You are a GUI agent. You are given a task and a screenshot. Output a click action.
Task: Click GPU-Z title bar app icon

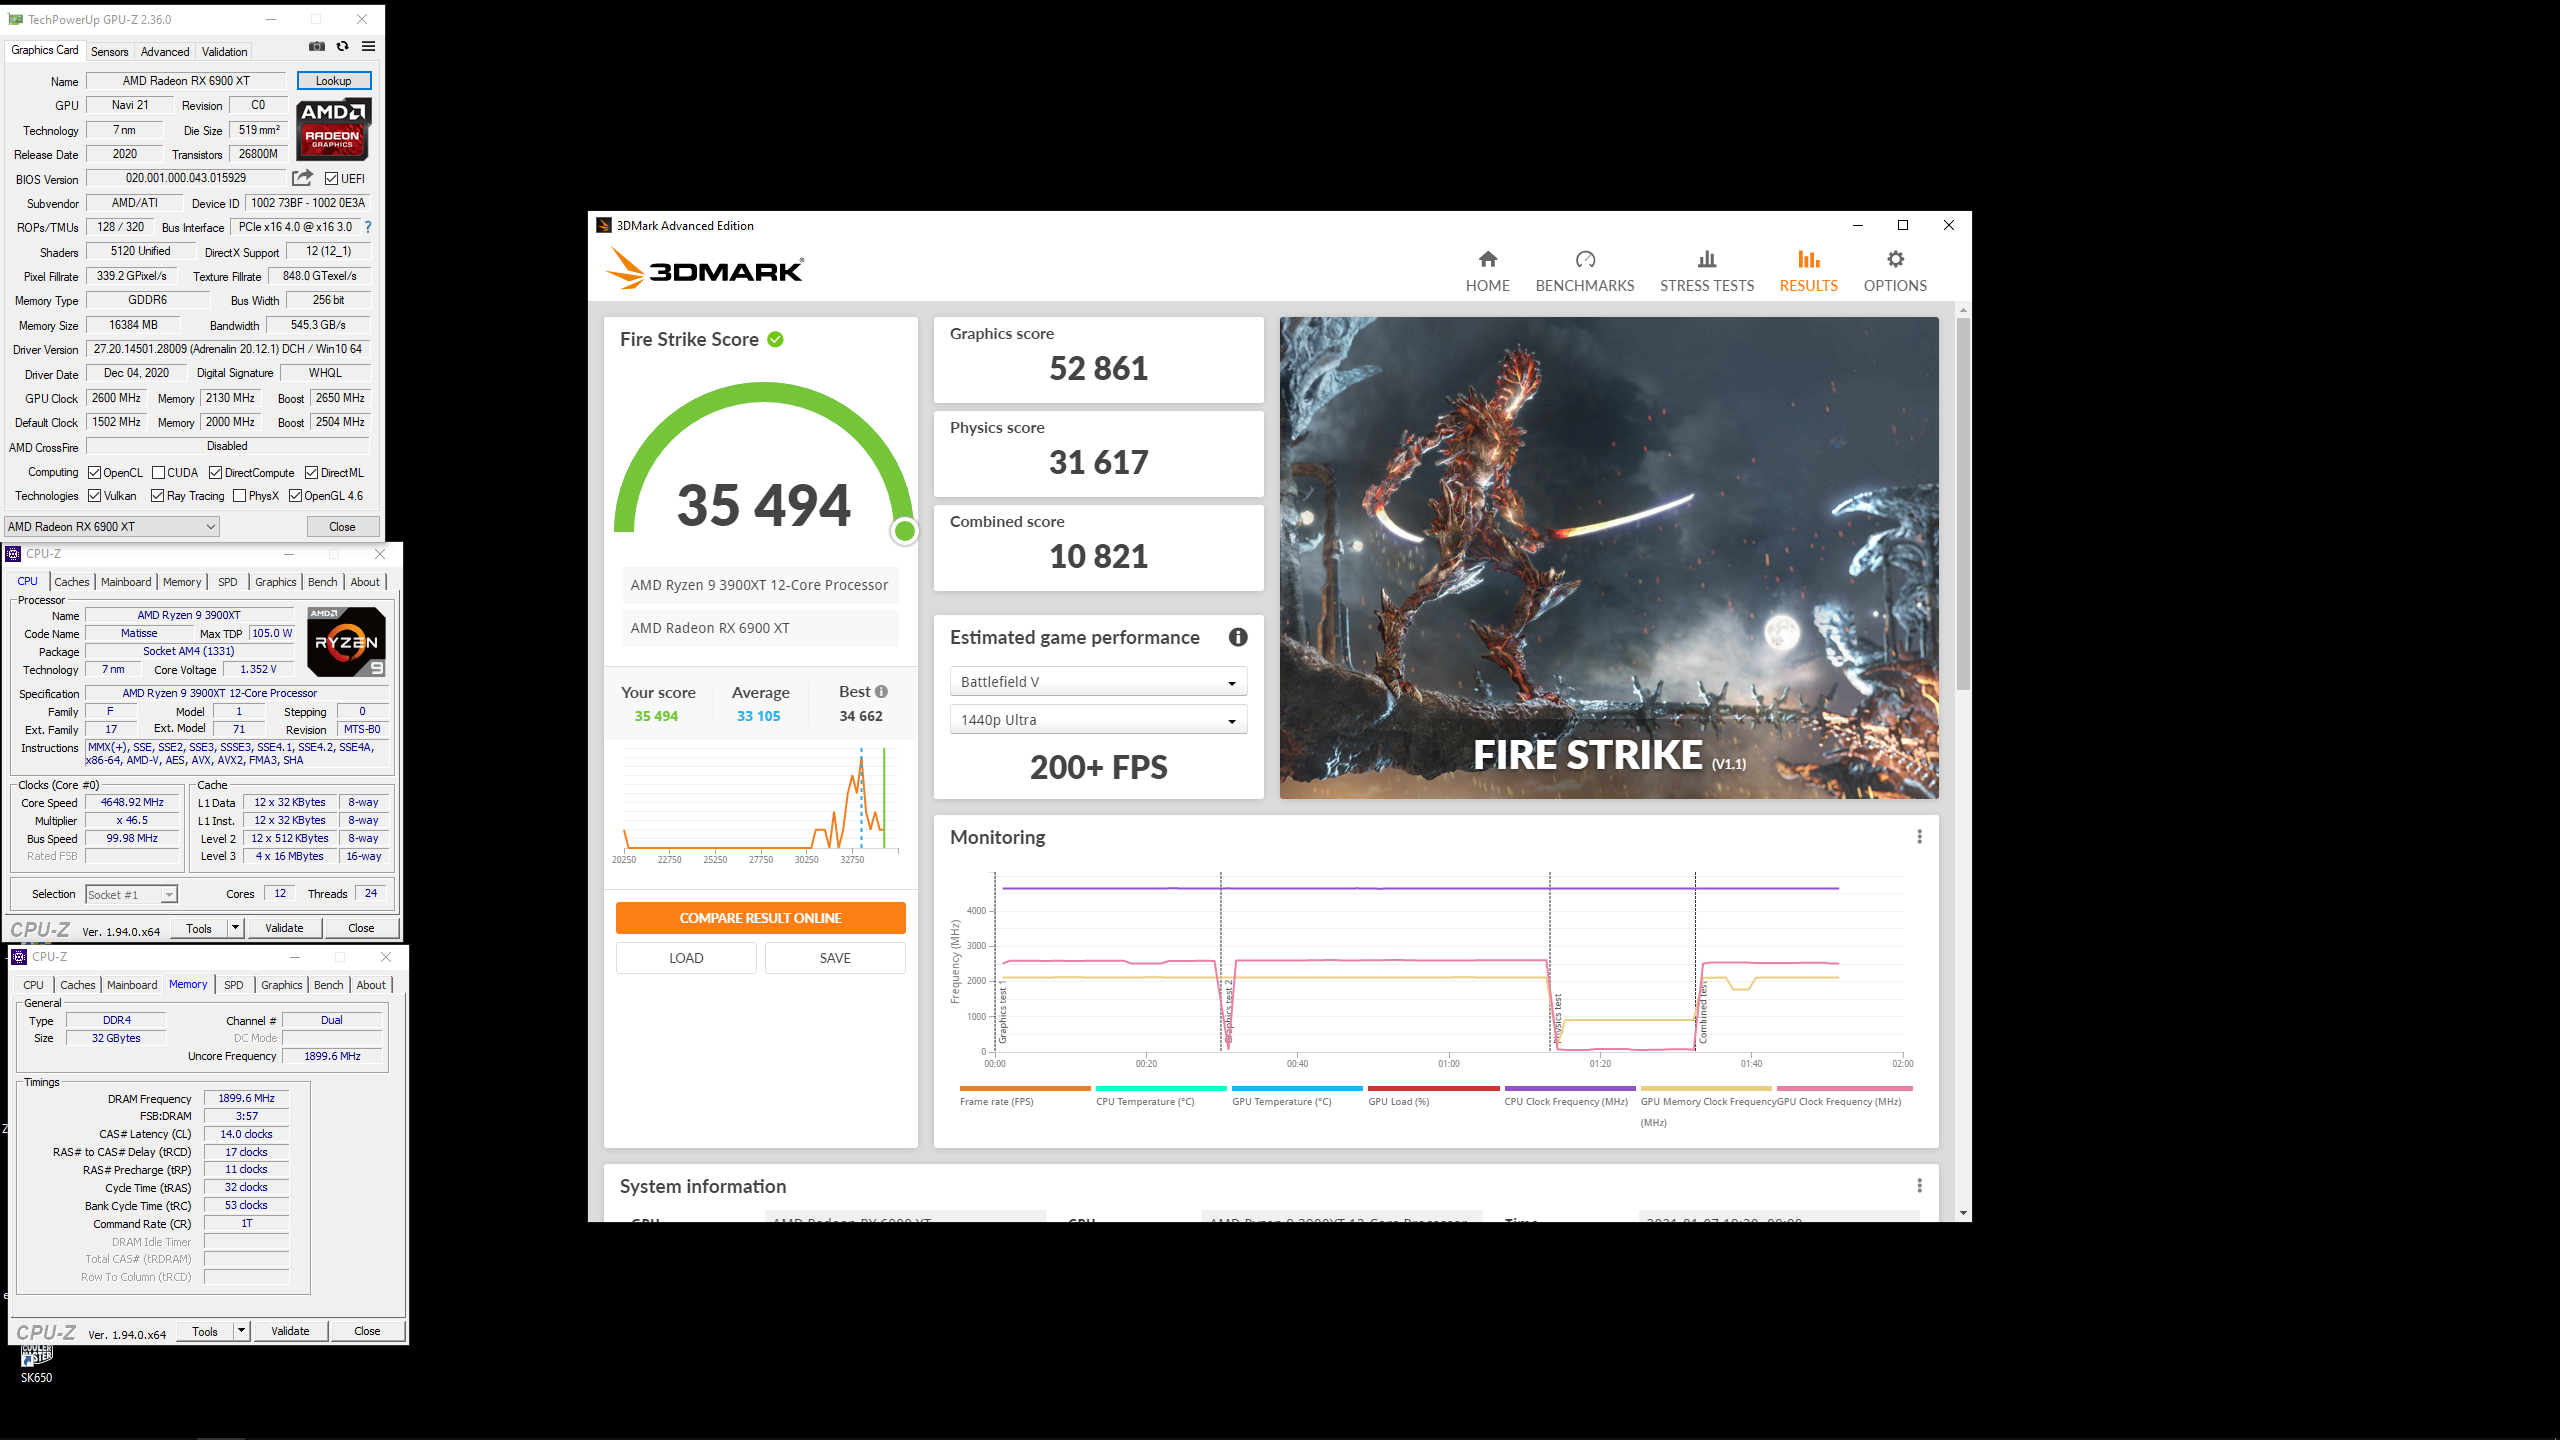(15, 19)
